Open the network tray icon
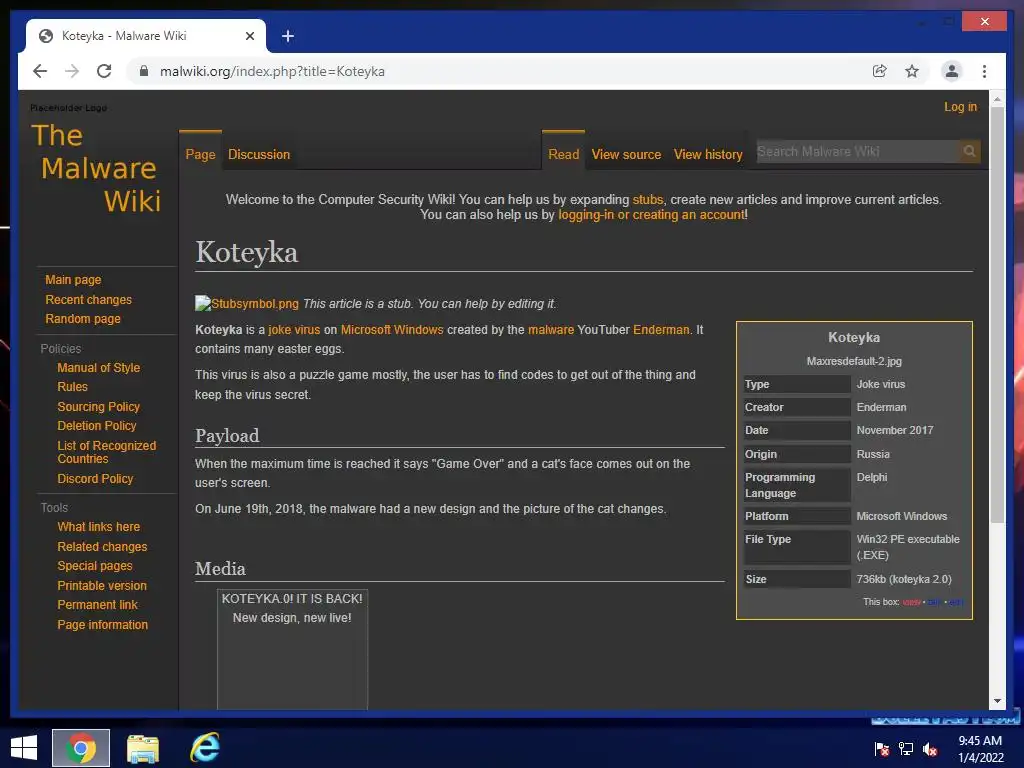This screenshot has width=1024, height=768. pos(906,749)
